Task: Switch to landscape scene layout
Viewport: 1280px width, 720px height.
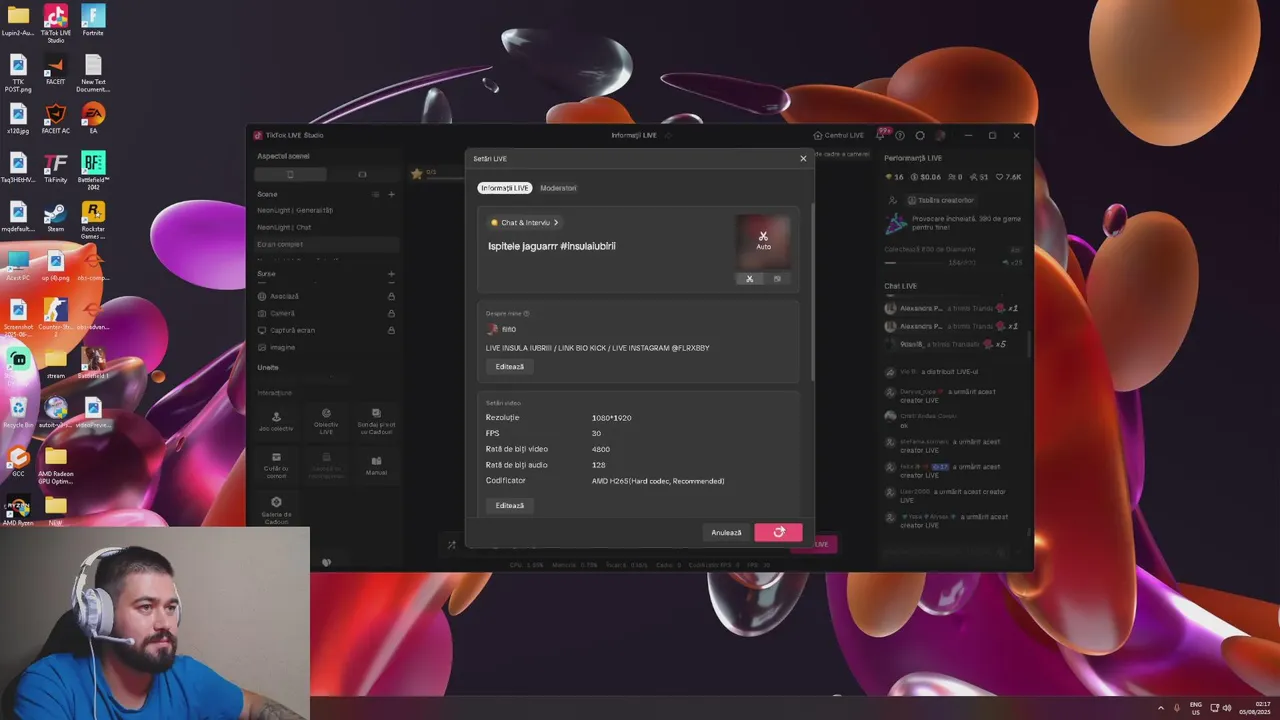Action: 362,174
